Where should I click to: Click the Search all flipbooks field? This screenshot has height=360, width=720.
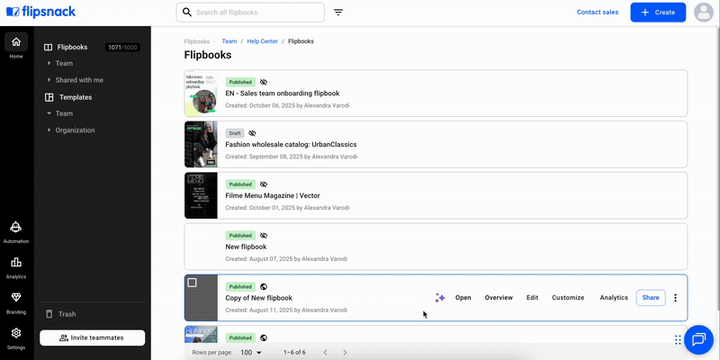click(250, 12)
